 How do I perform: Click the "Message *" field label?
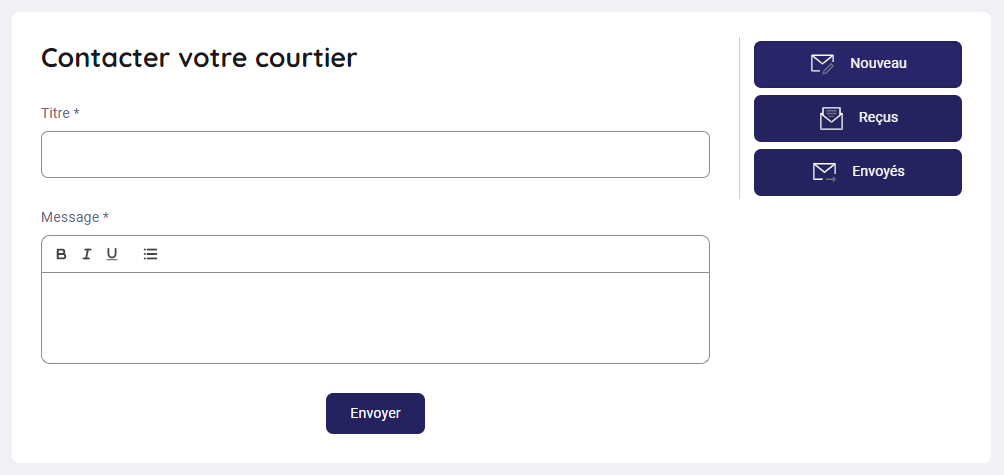70,217
